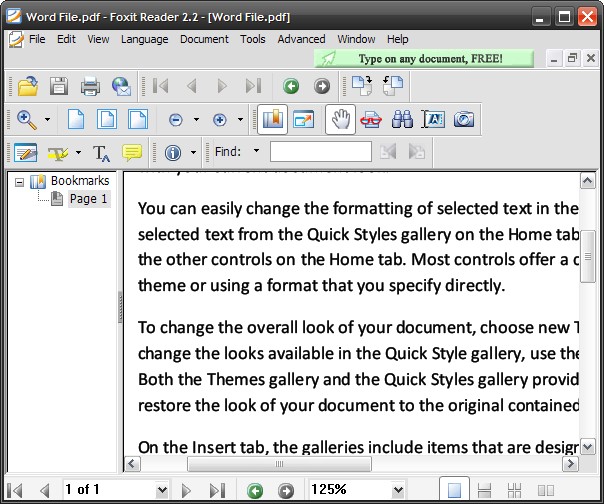
Task: Open page number dropdown in status bar
Action: tap(162, 490)
